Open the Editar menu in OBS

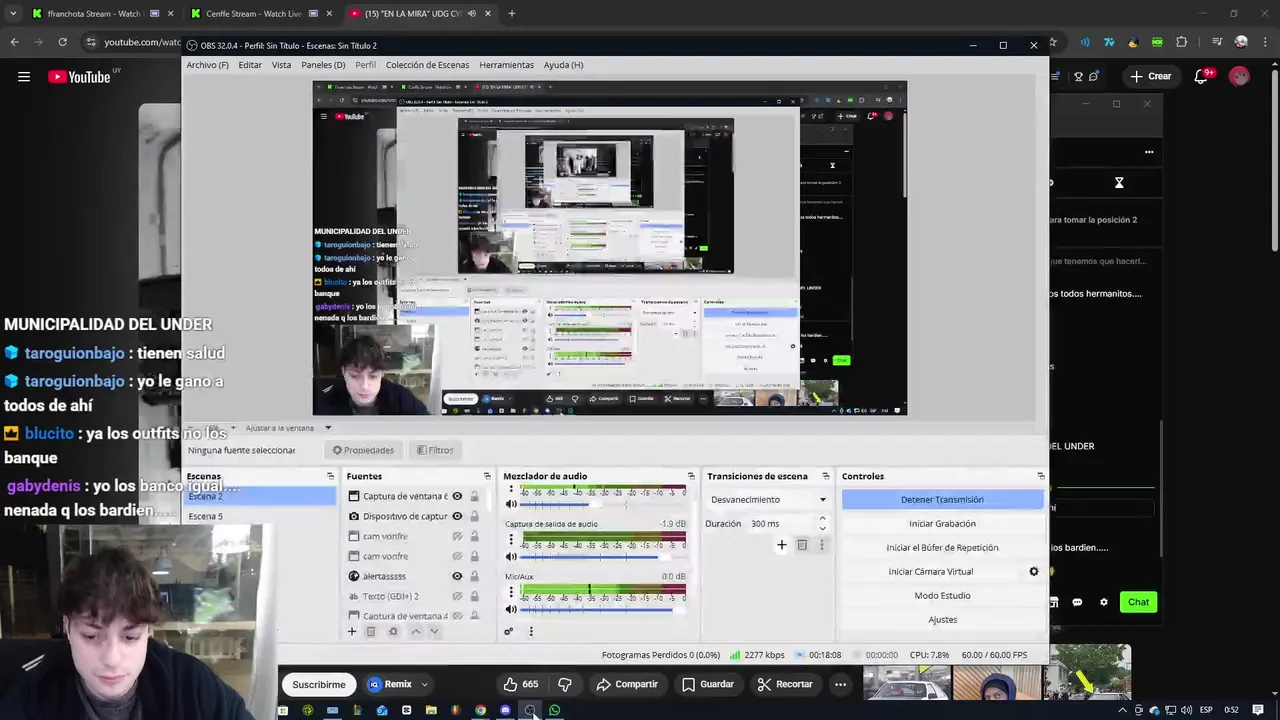pos(250,65)
